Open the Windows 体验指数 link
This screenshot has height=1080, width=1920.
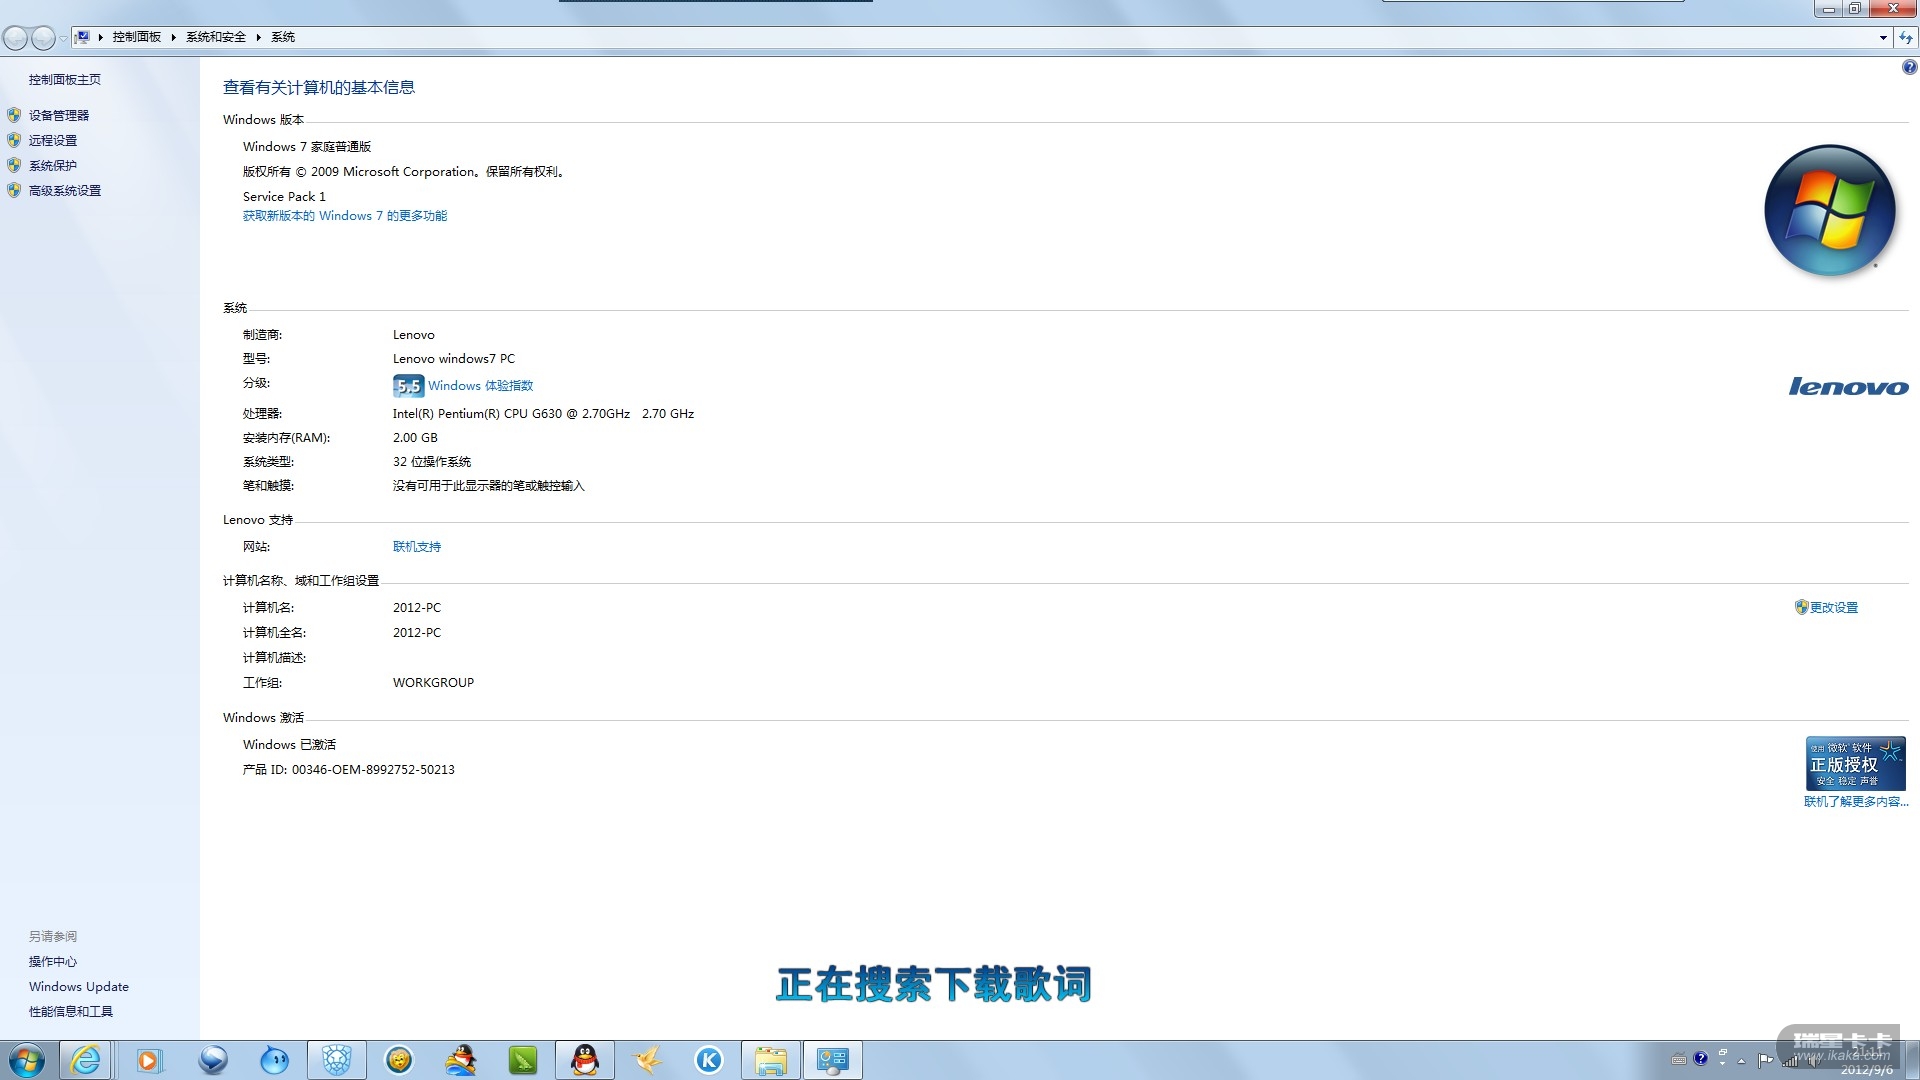click(x=480, y=385)
